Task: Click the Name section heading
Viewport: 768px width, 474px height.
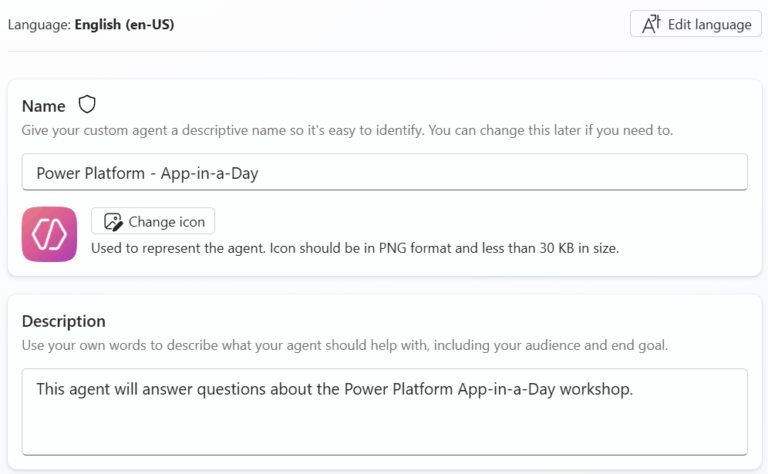Action: [44, 106]
